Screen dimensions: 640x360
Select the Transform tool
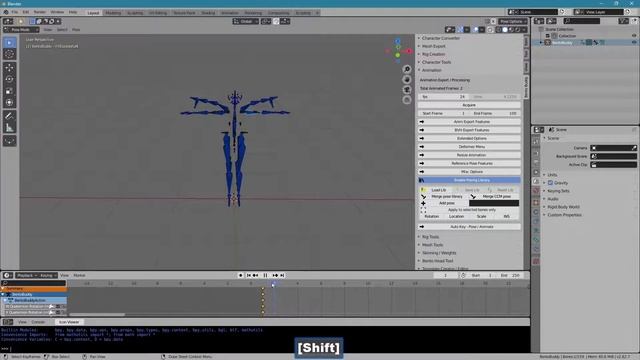point(9,102)
